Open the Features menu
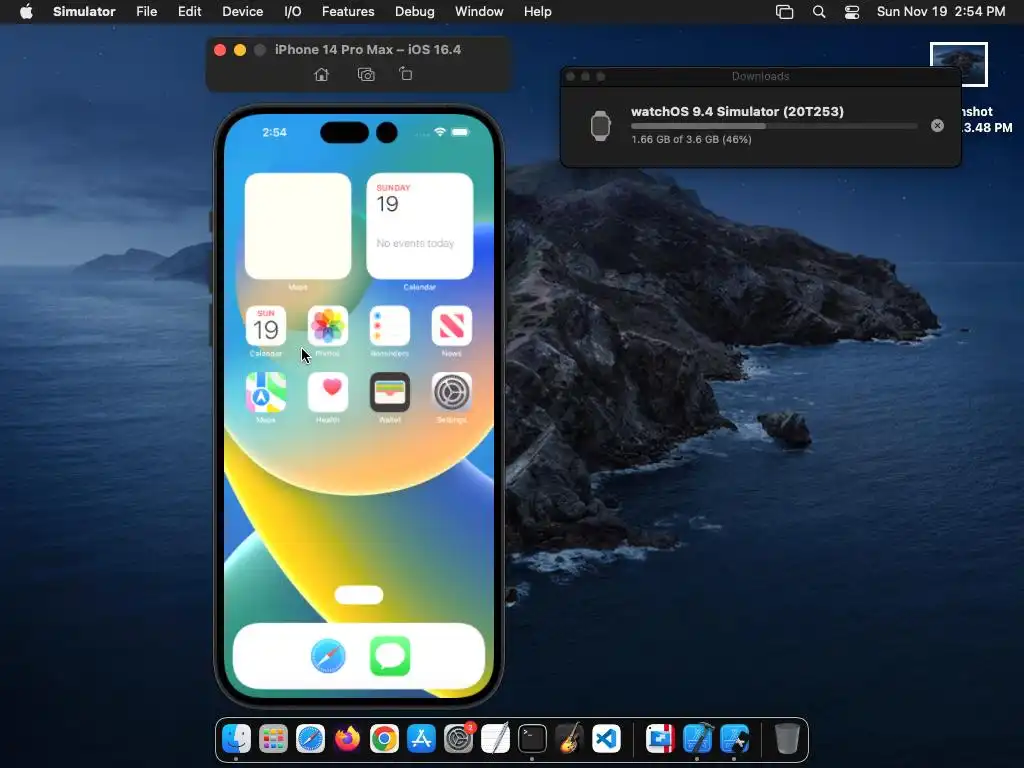The width and height of the screenshot is (1024, 768). click(x=348, y=12)
